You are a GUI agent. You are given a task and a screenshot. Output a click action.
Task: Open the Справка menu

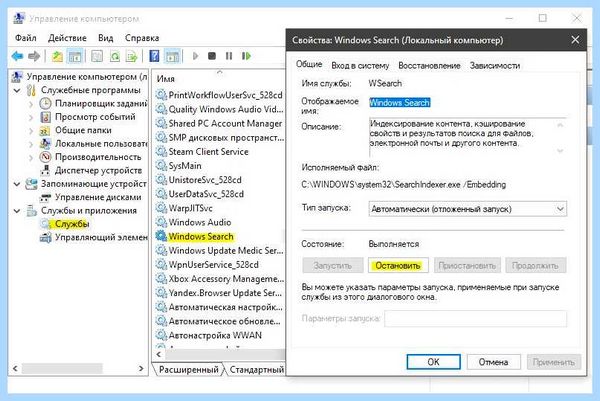click(142, 38)
